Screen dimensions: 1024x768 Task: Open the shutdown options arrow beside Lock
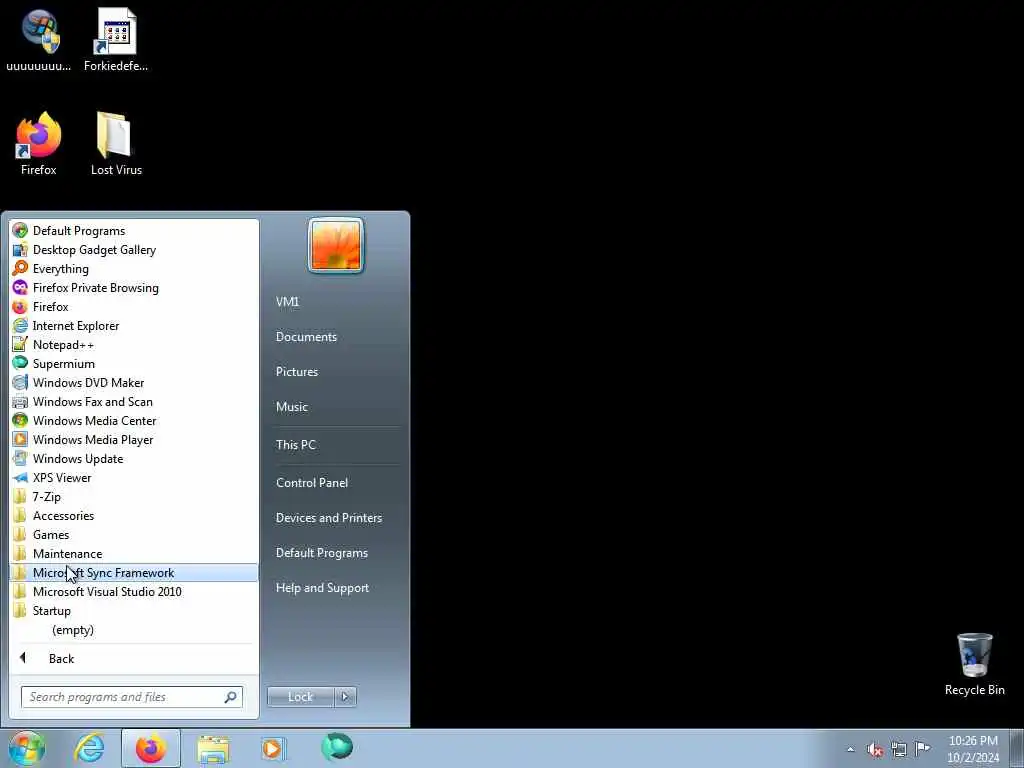345,697
